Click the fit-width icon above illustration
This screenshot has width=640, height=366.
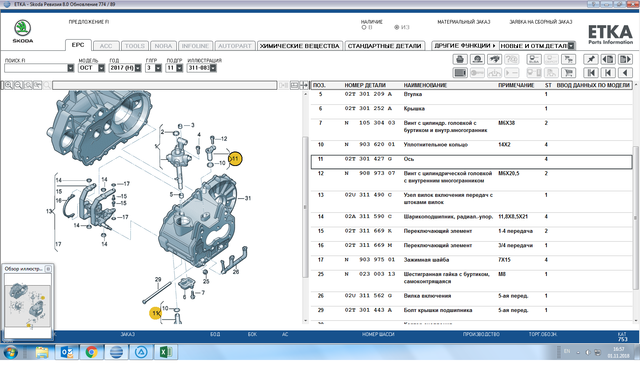pyautogui.click(x=294, y=85)
